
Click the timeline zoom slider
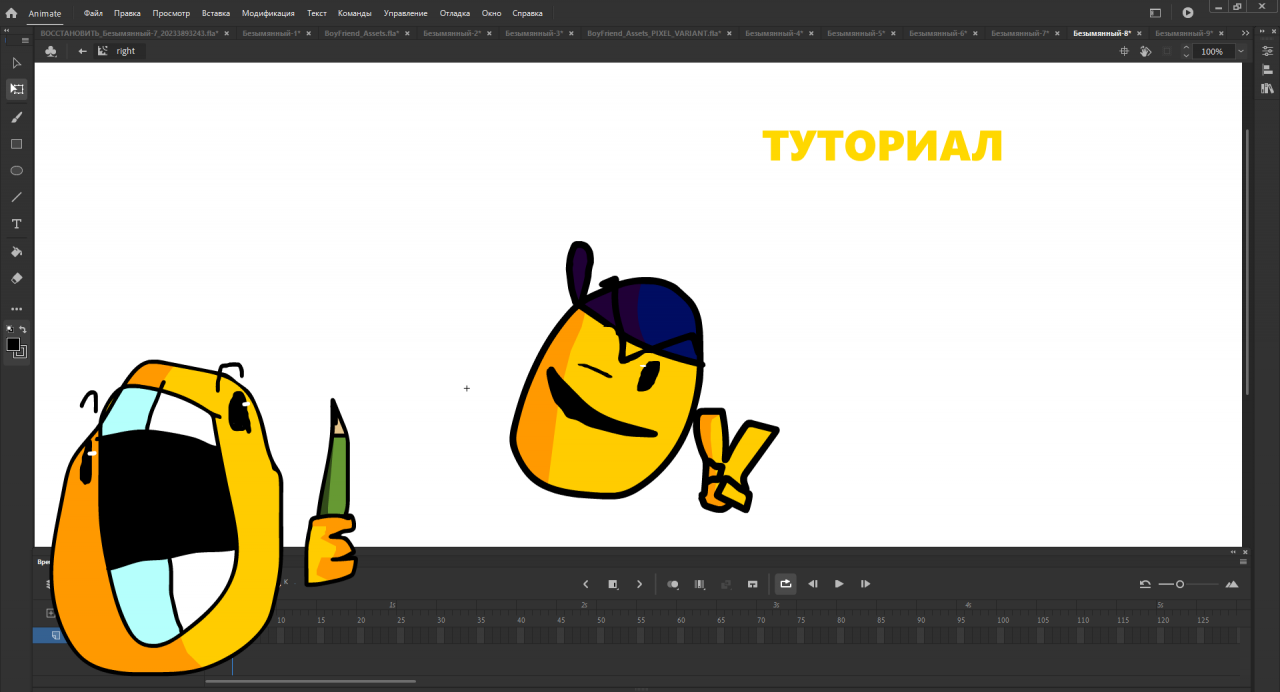(x=1180, y=584)
